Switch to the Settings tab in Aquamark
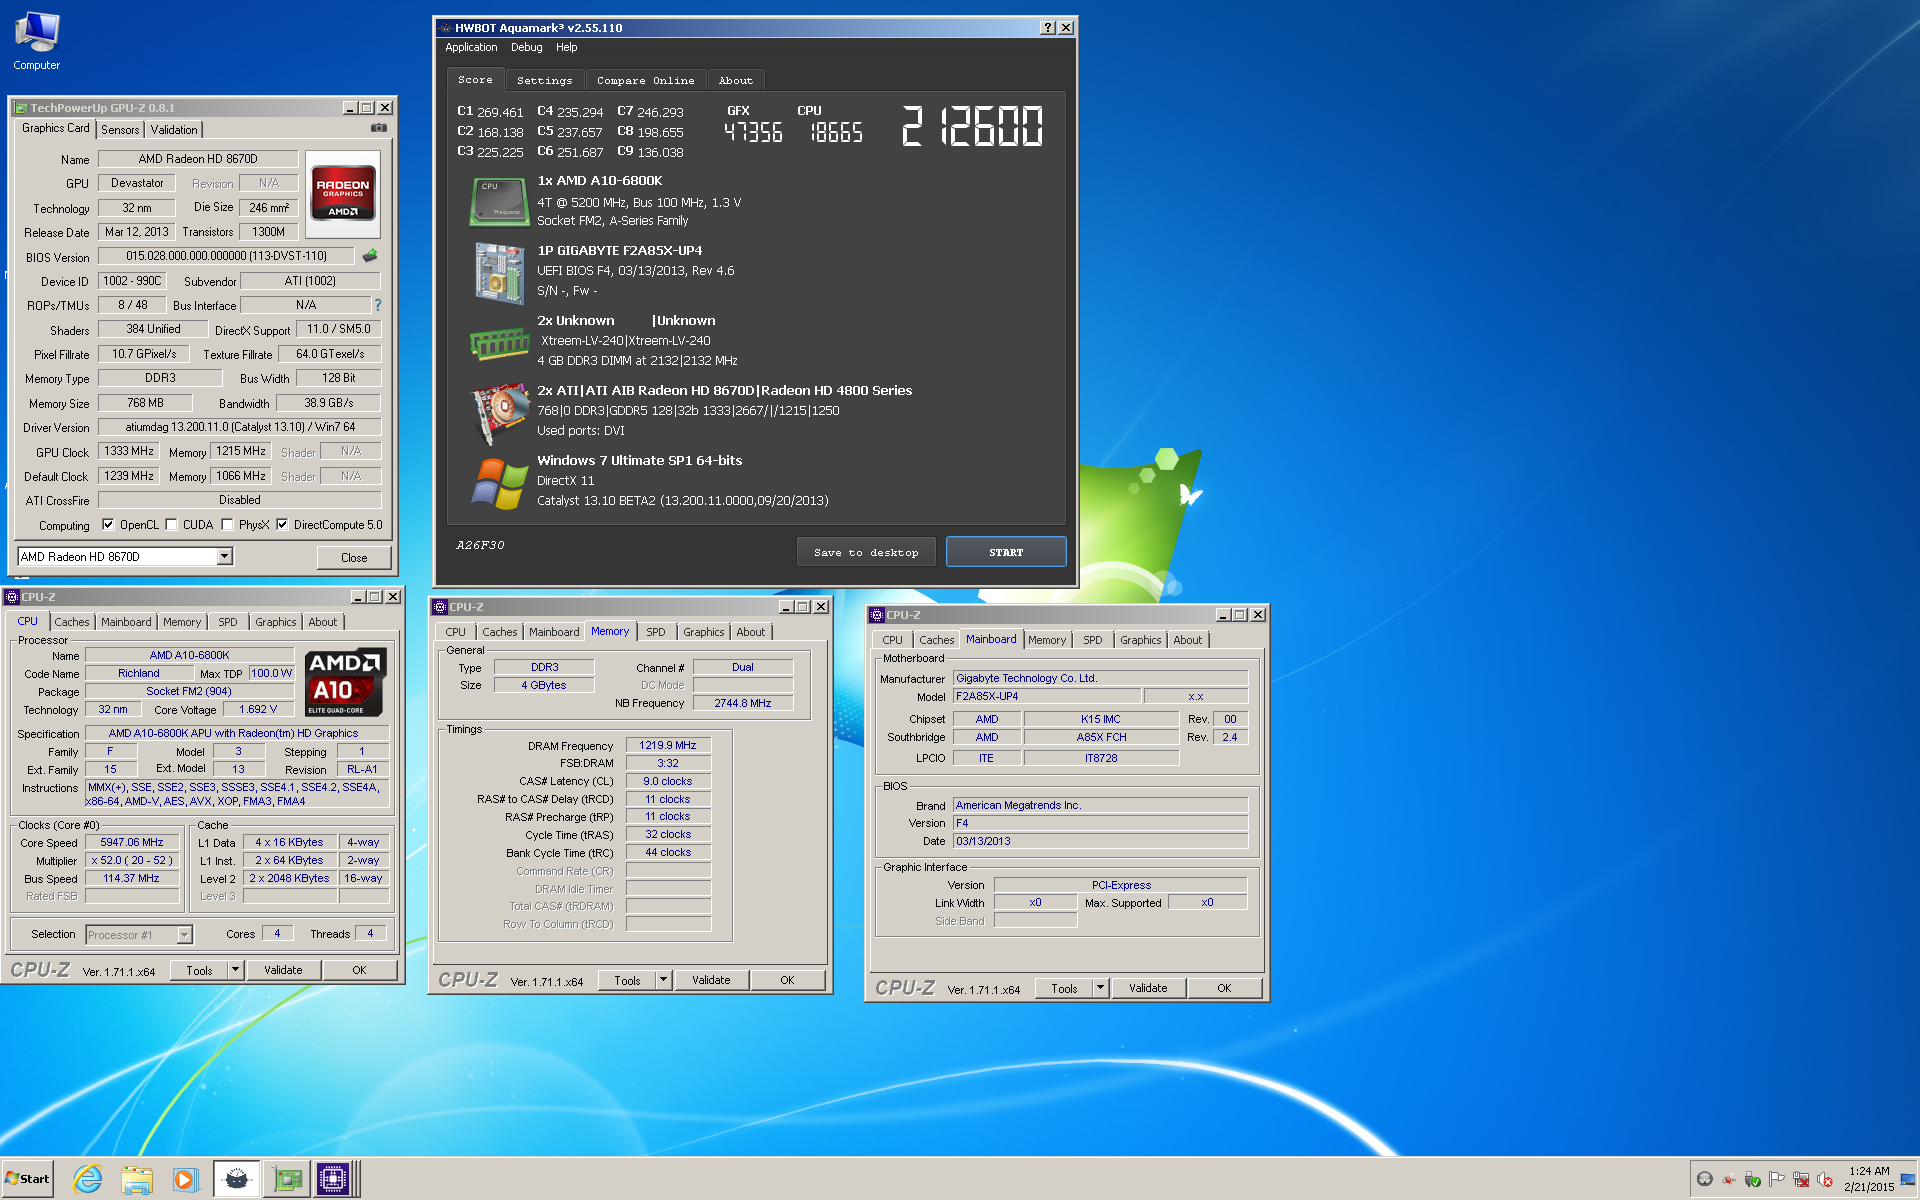The image size is (1920, 1200). pos(545,80)
